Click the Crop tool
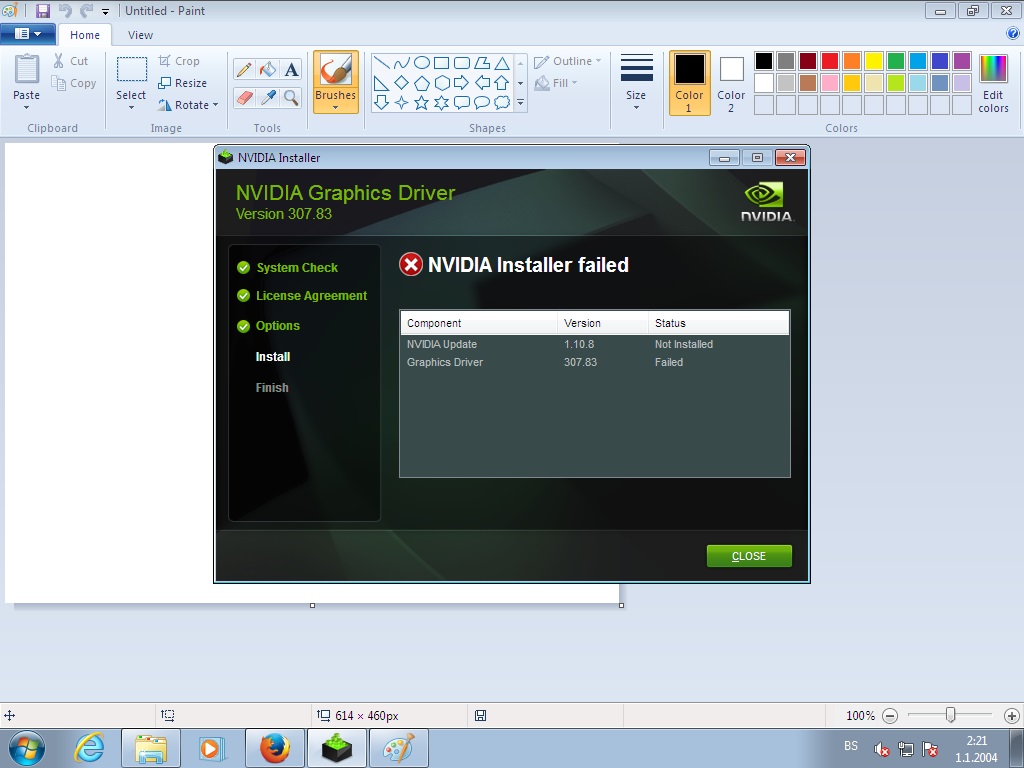This screenshot has height=768, width=1024. (x=179, y=61)
